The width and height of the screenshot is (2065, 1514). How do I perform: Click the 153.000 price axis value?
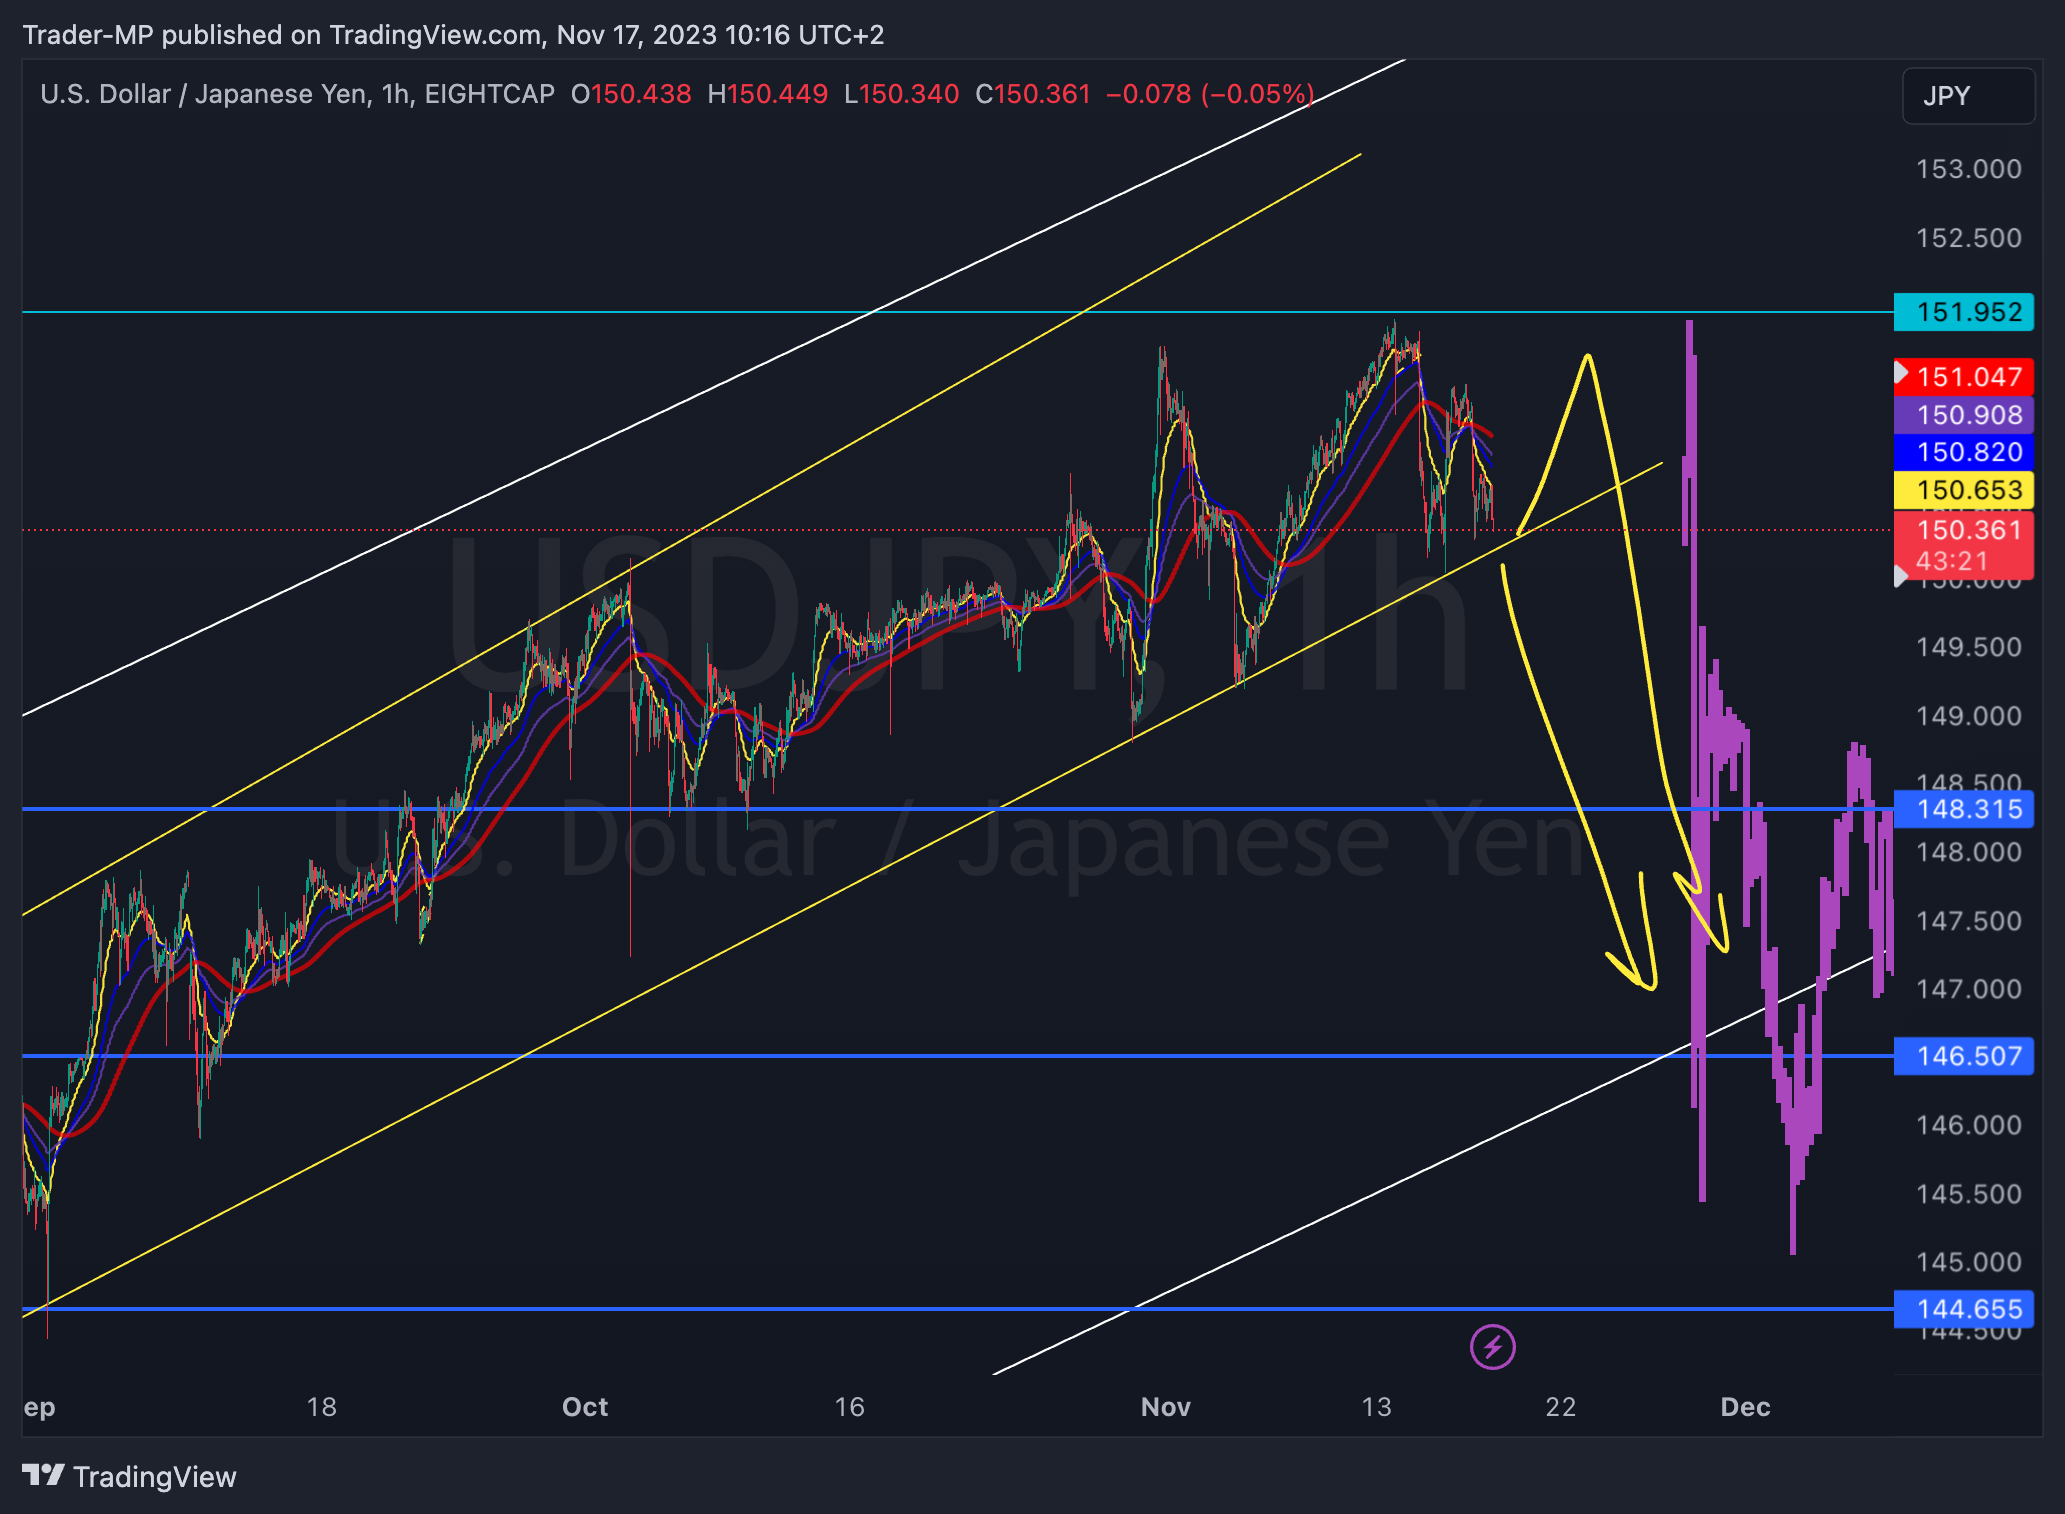[1968, 169]
